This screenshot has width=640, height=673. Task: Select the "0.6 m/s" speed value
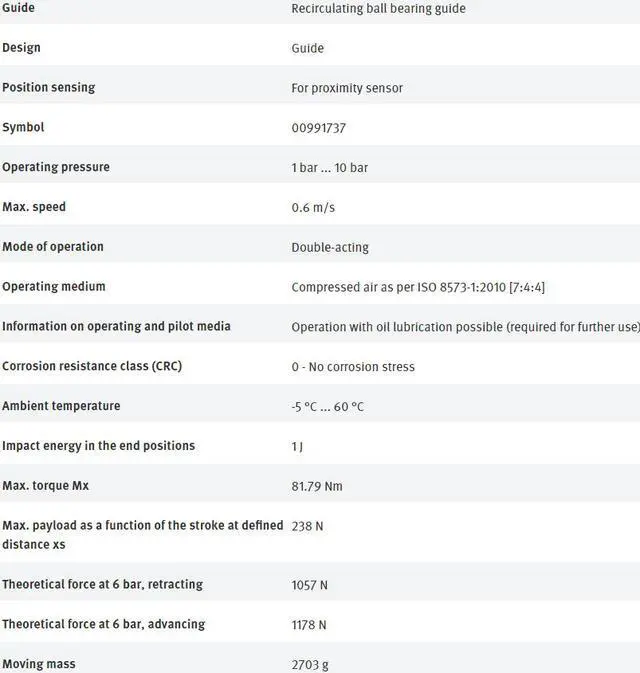[313, 208]
